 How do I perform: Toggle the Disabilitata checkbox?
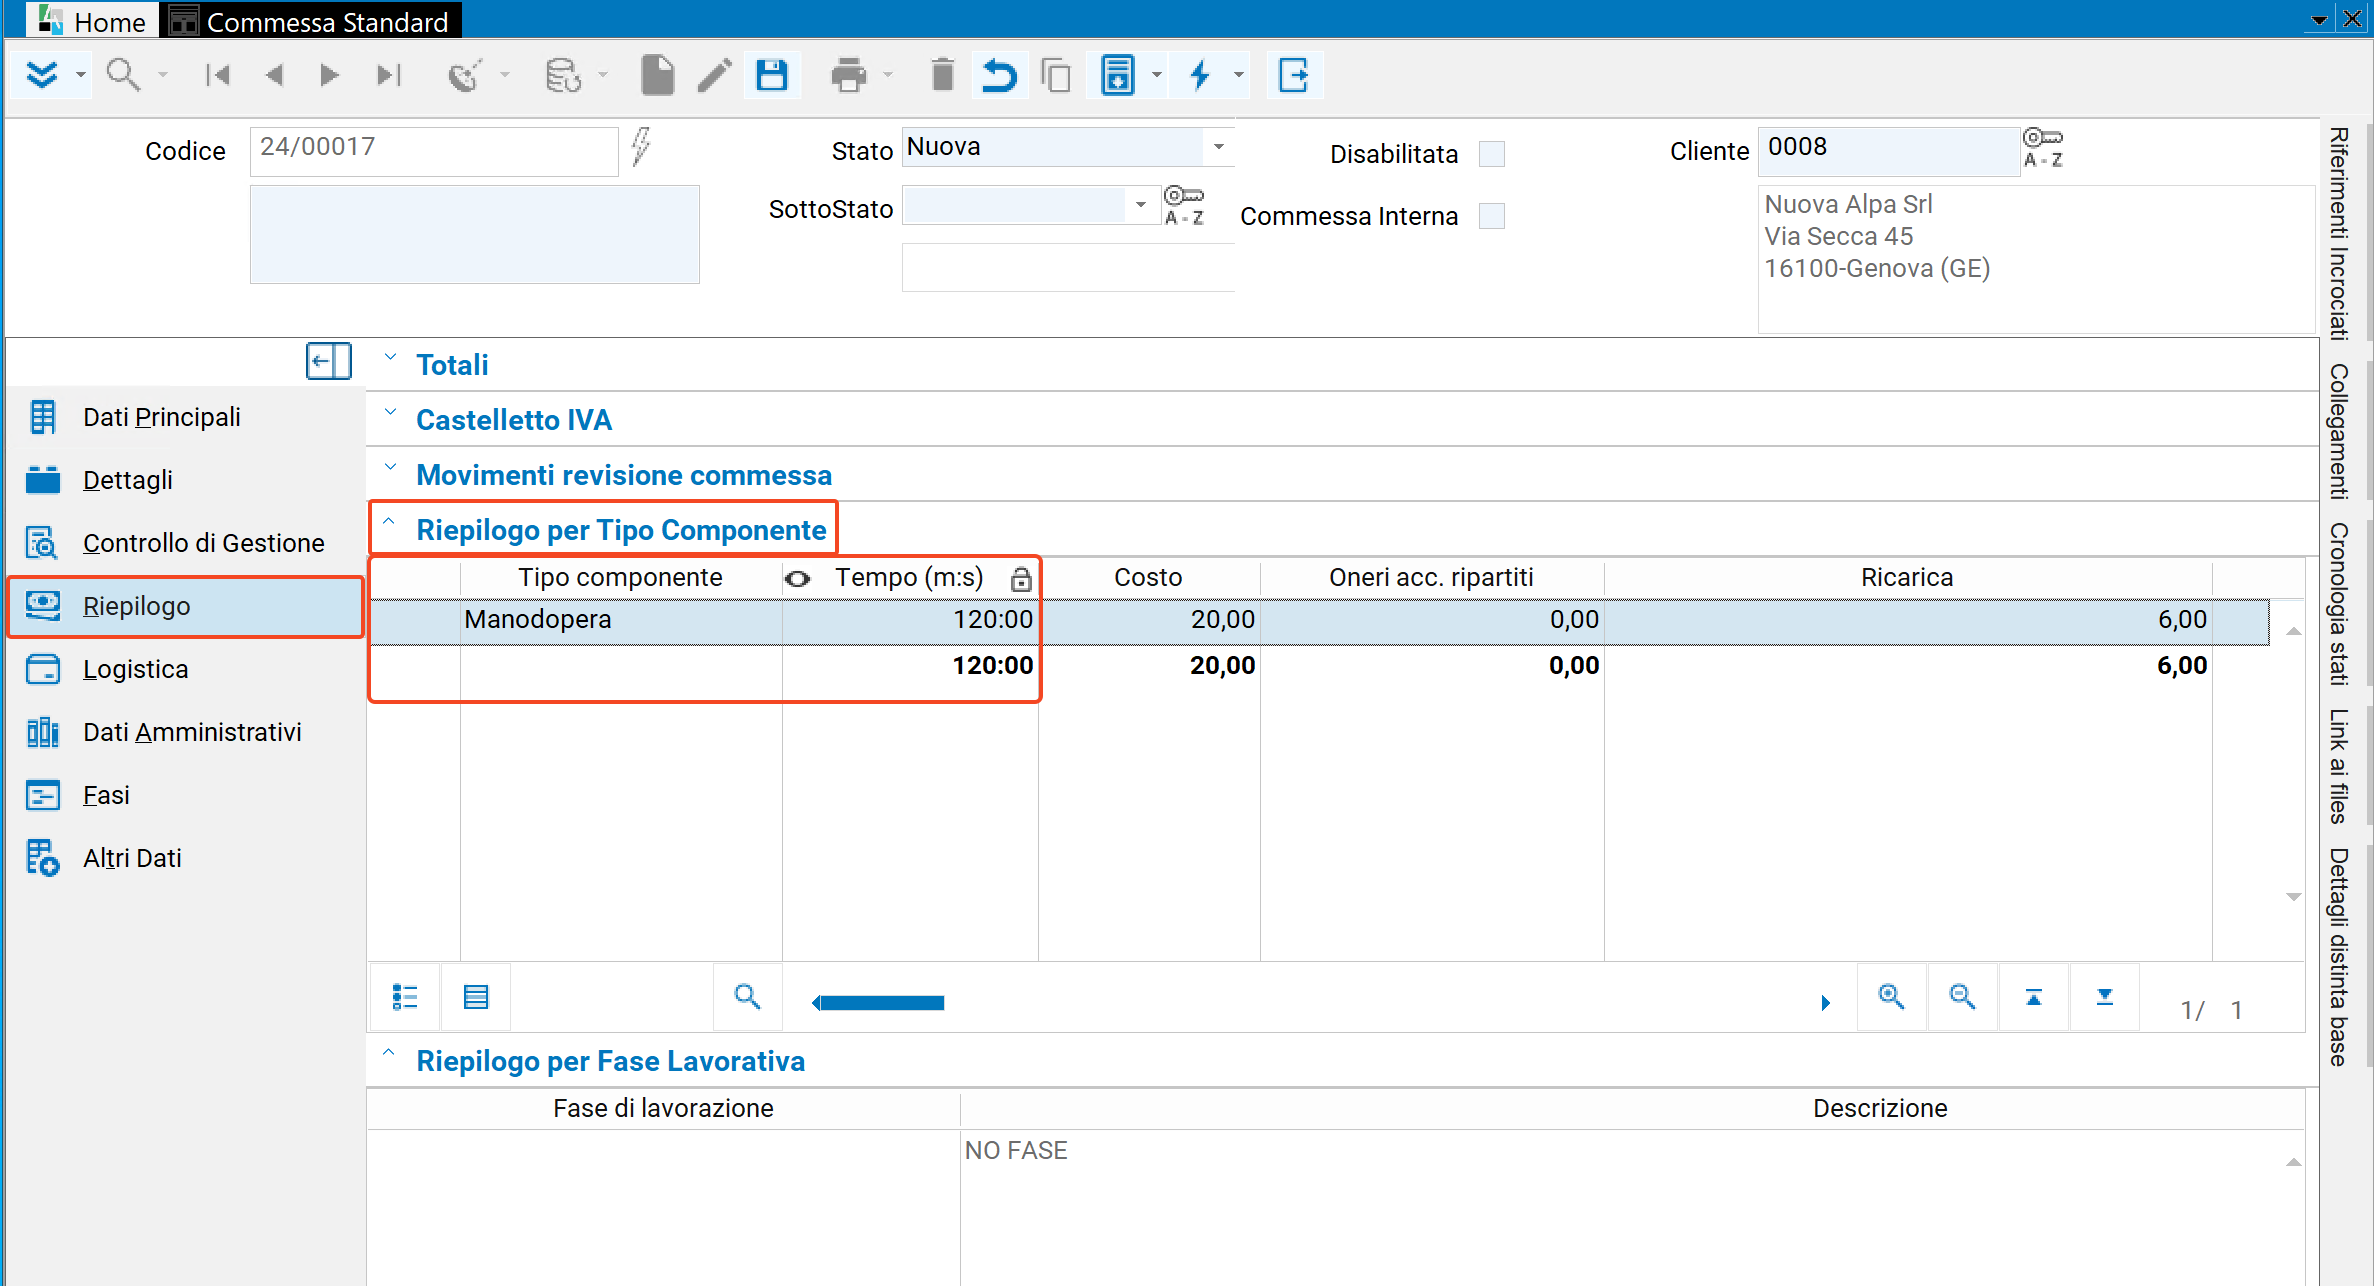tap(1491, 154)
